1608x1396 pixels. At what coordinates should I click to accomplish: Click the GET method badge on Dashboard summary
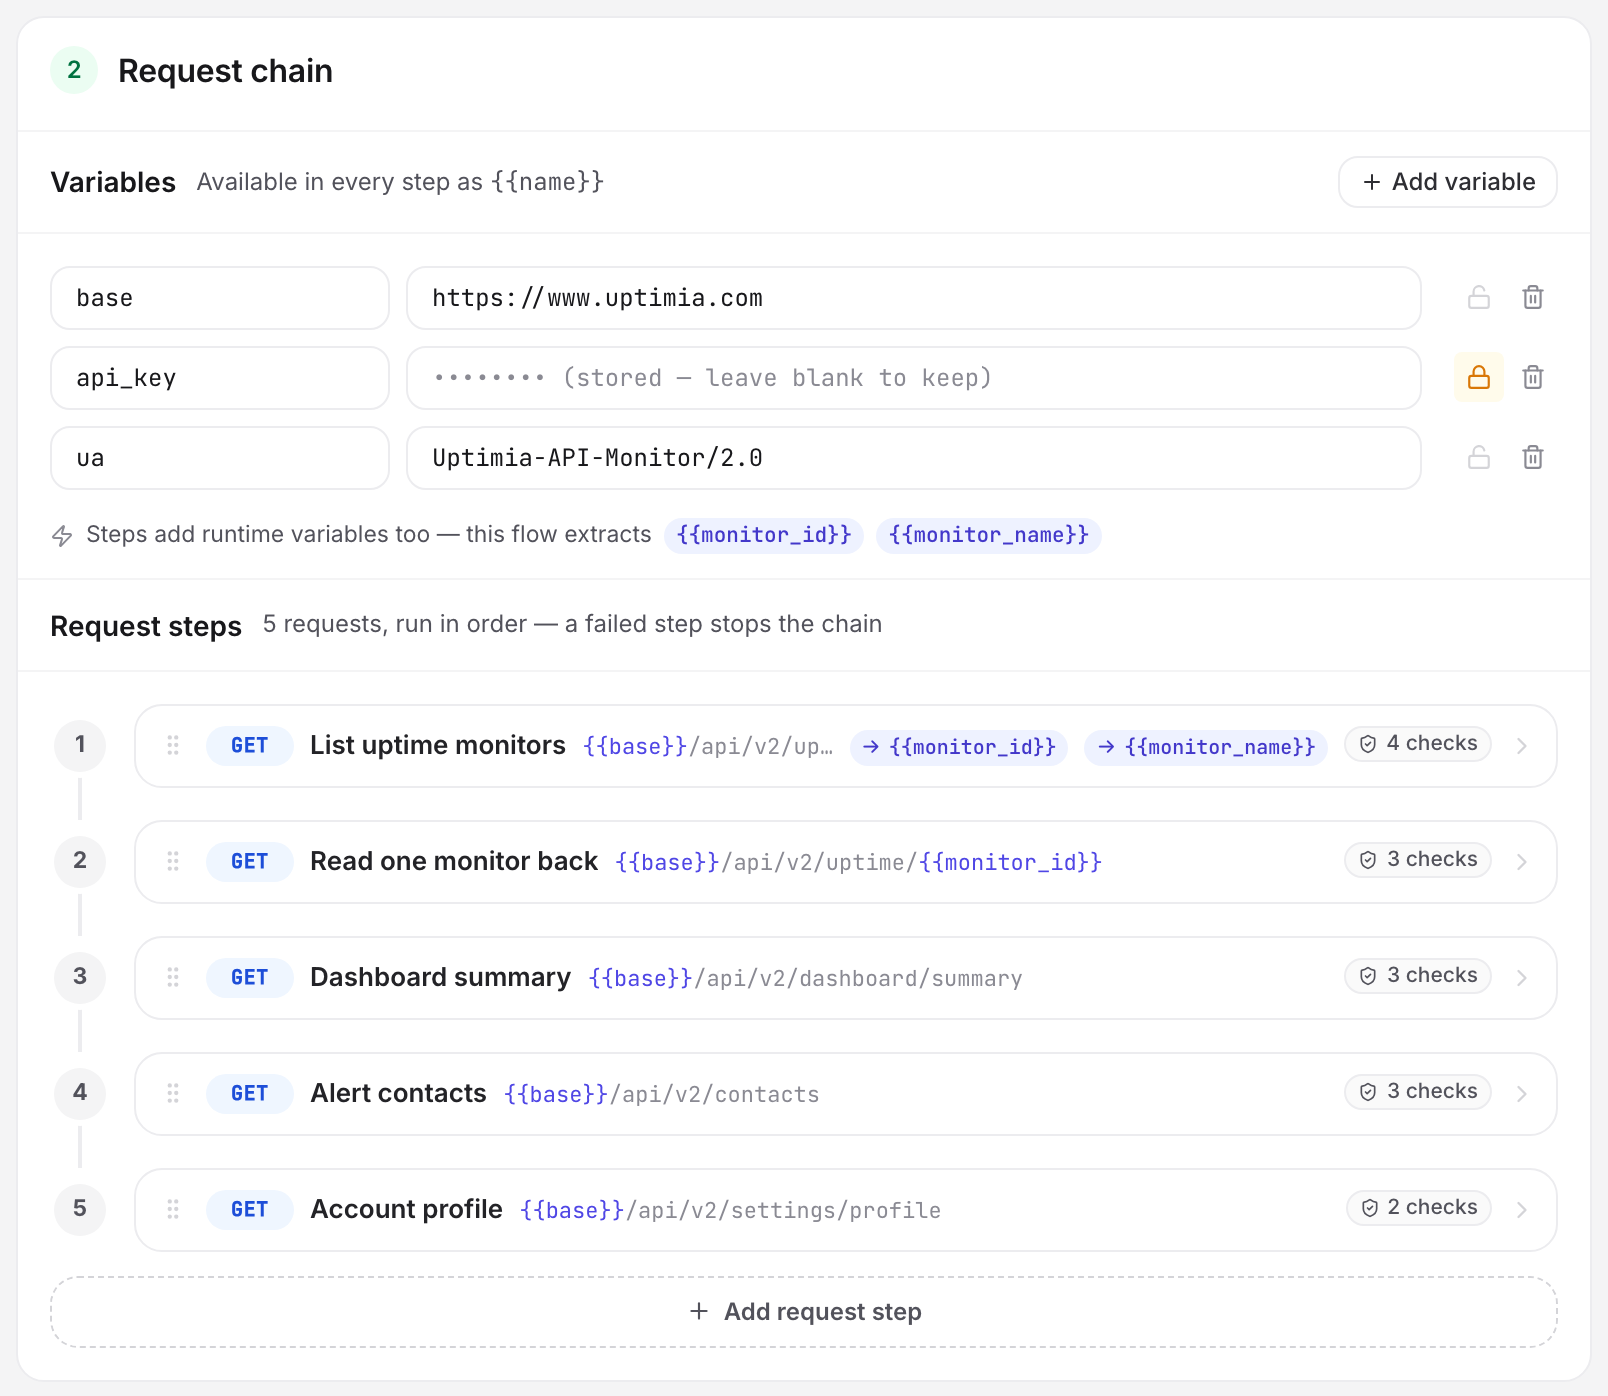coord(250,977)
